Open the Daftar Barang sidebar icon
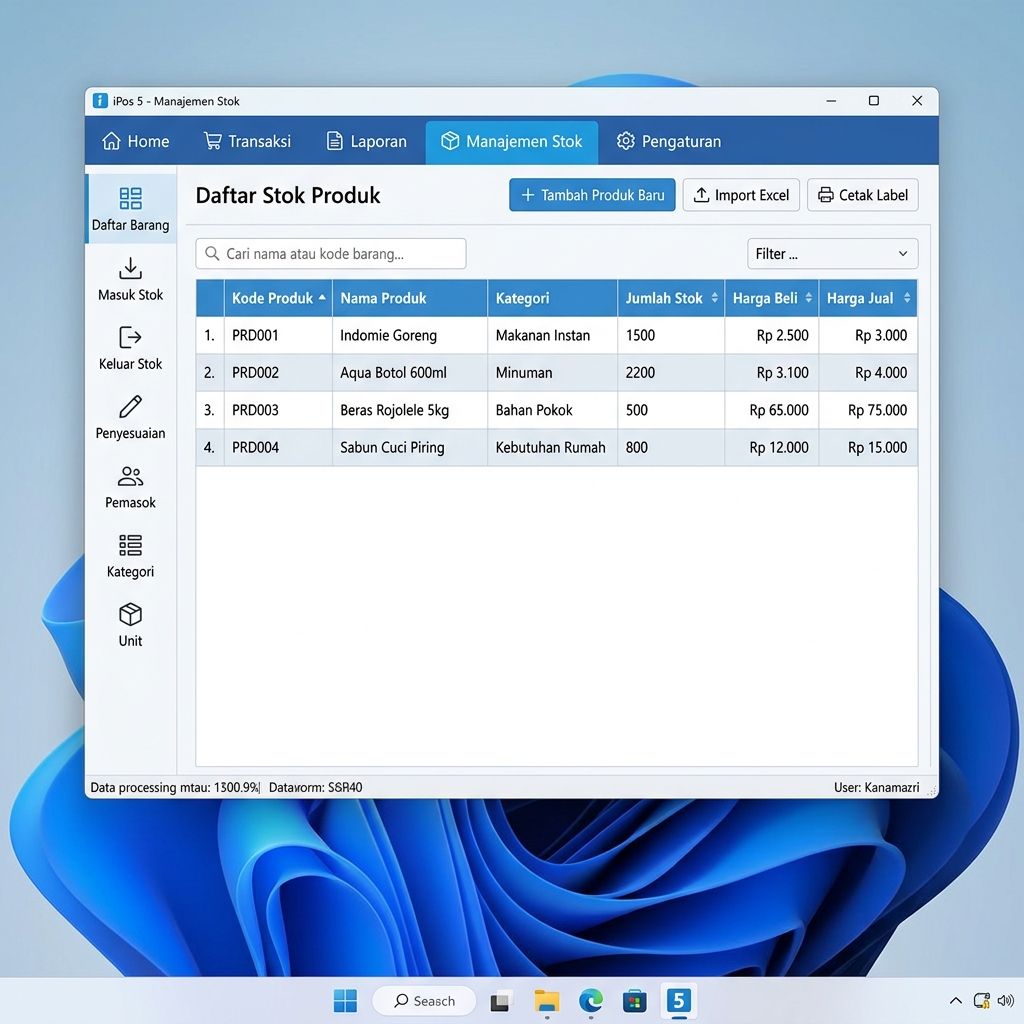 click(x=130, y=198)
